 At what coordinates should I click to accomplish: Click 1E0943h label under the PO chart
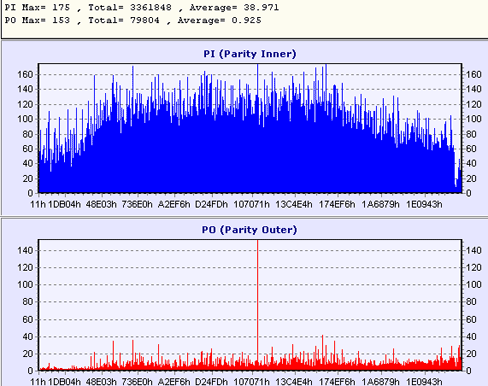(x=424, y=381)
